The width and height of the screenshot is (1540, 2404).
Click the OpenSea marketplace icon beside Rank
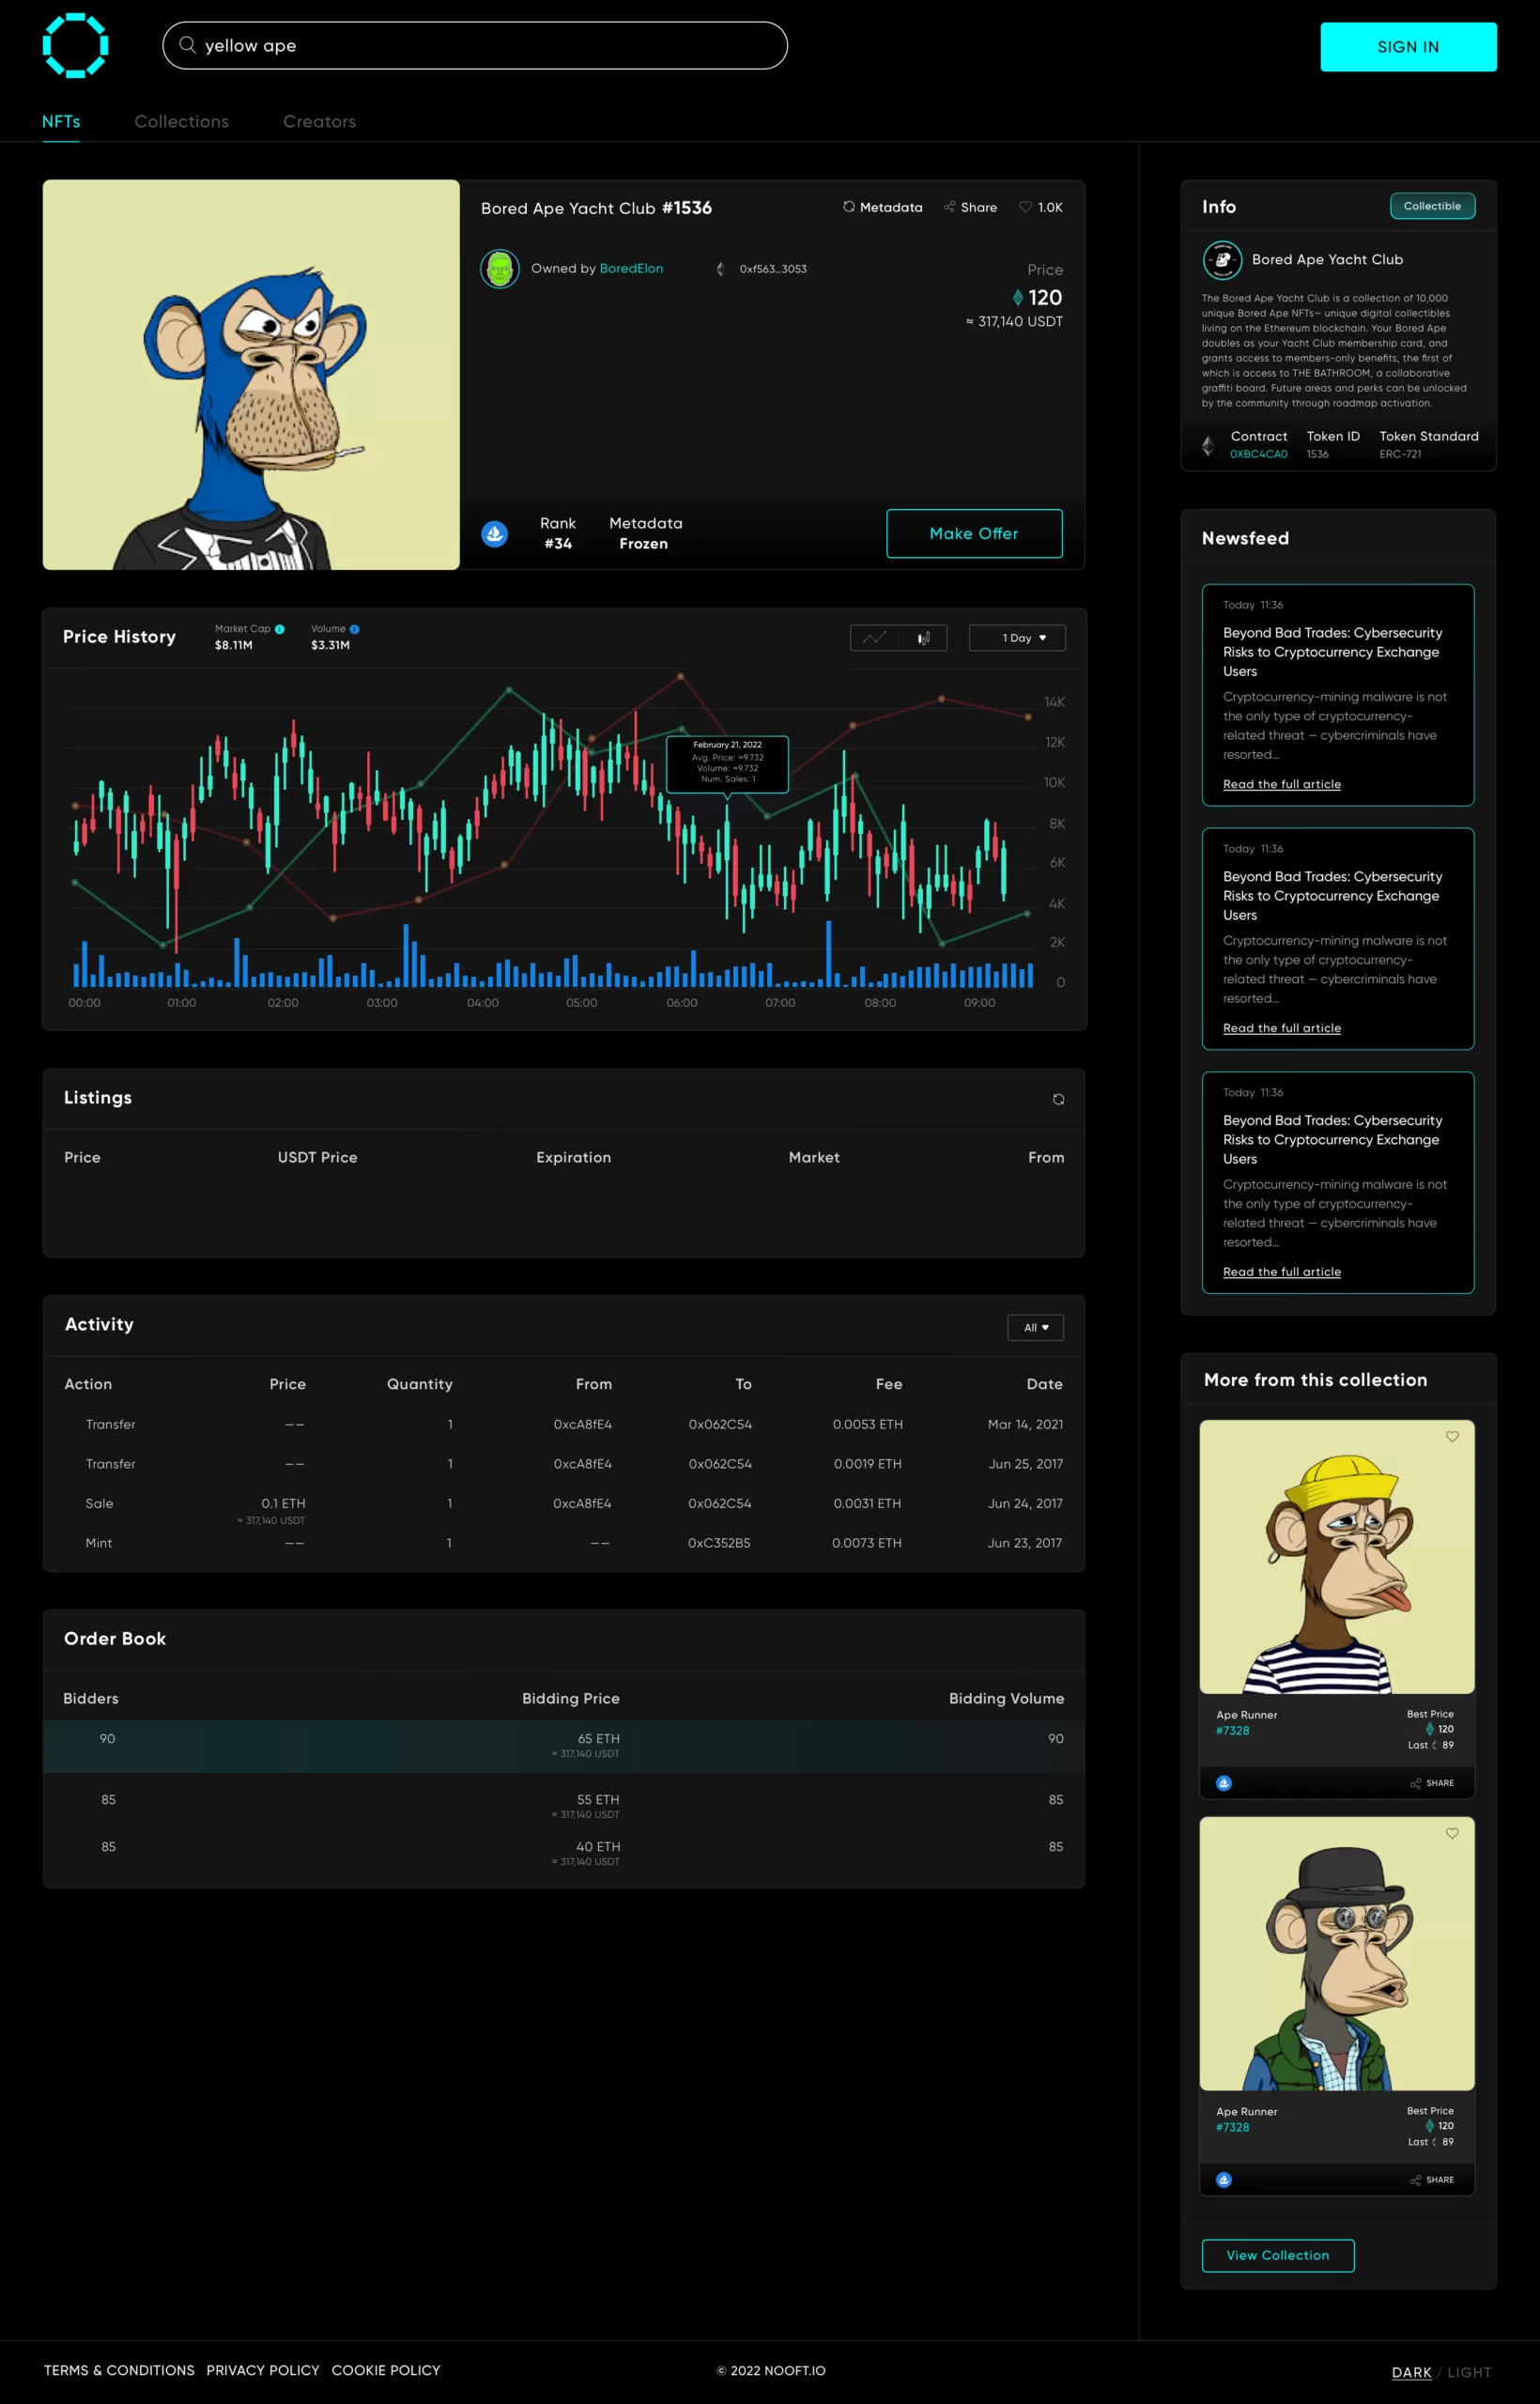pos(494,534)
